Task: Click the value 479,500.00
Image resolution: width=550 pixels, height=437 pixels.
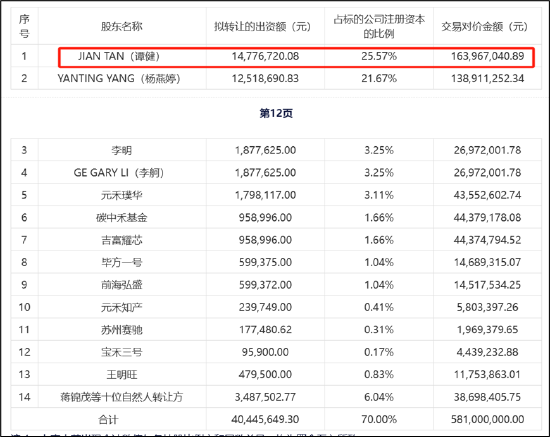Action: click(x=265, y=375)
